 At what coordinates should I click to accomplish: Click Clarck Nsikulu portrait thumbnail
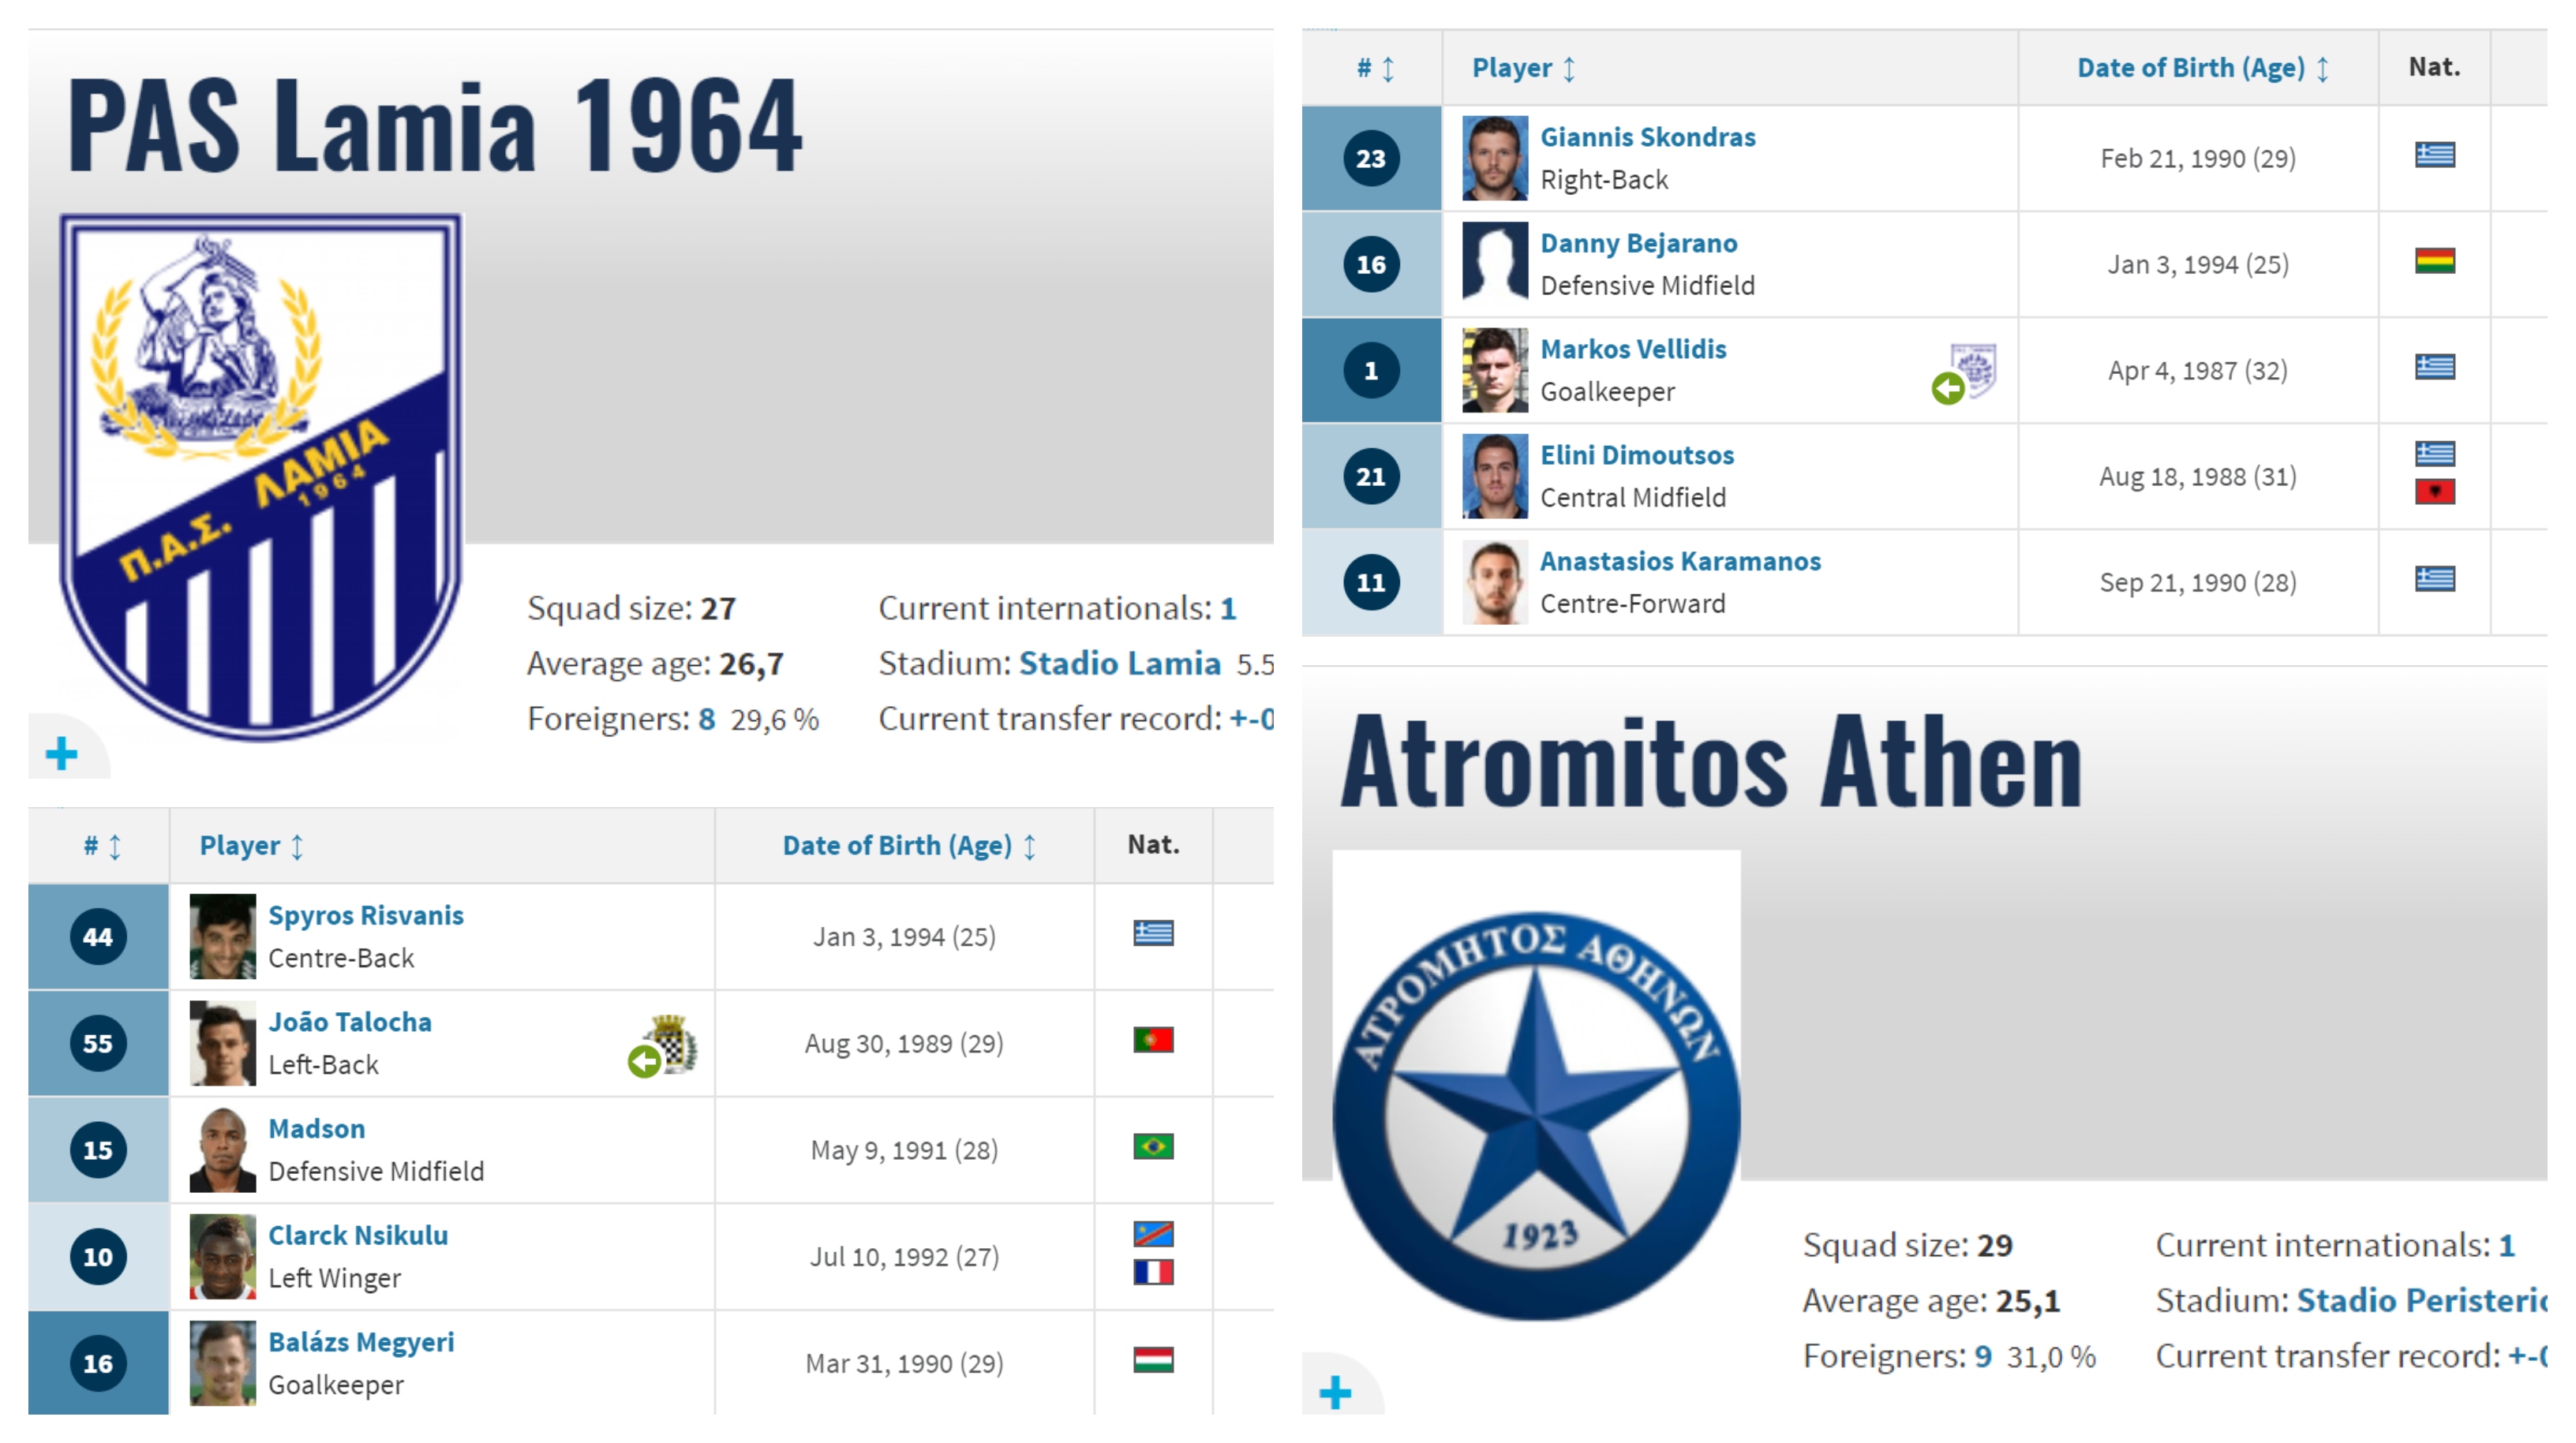(223, 1256)
